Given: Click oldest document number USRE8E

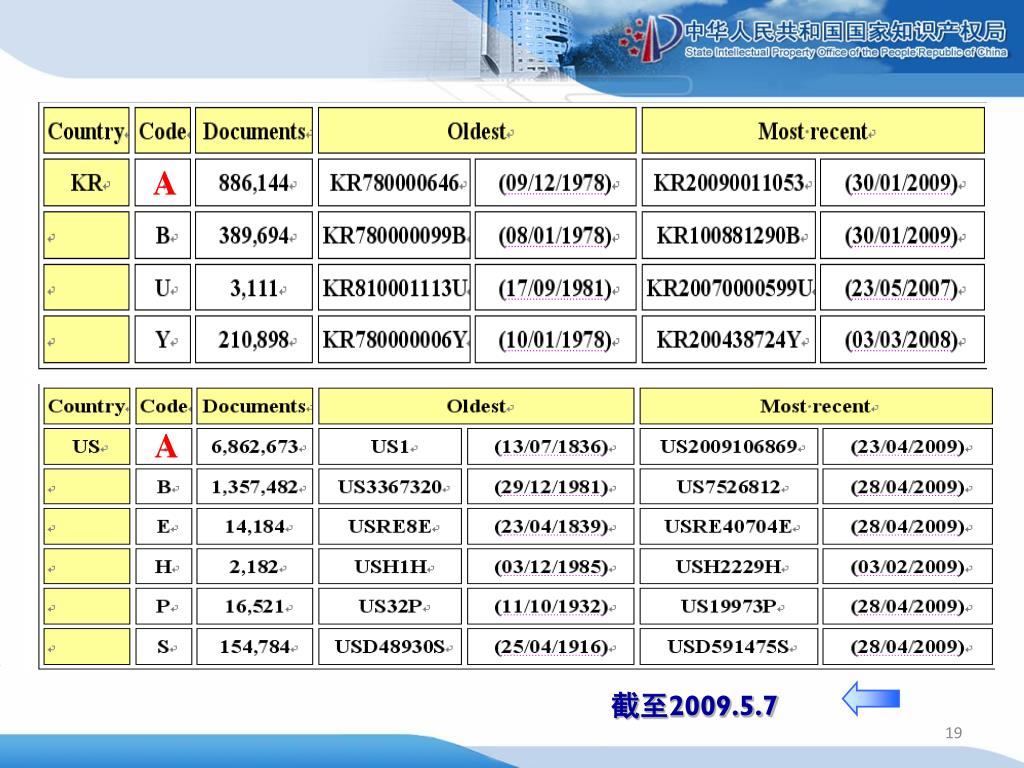Looking at the screenshot, I should click(x=390, y=527).
